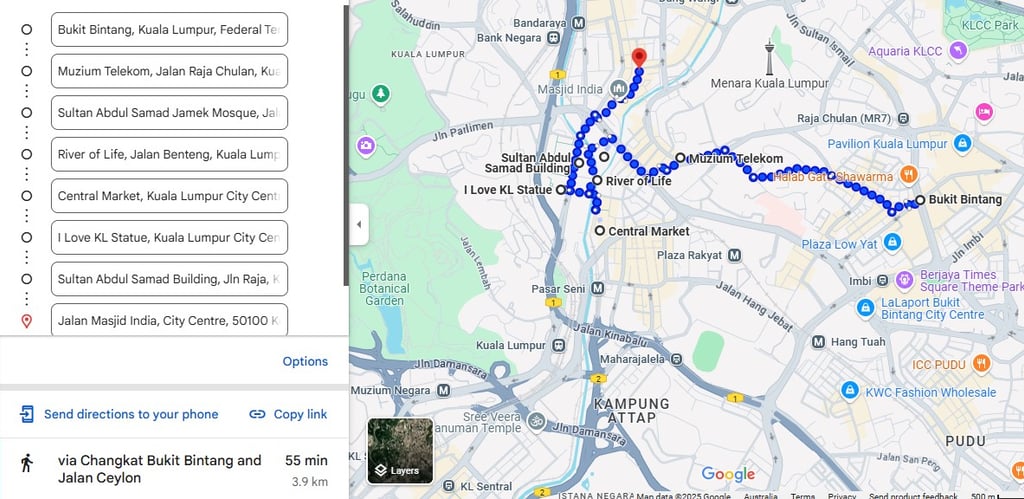The height and width of the screenshot is (499, 1024).
Task: Click the directions panel scrollbar
Action: coord(346,145)
